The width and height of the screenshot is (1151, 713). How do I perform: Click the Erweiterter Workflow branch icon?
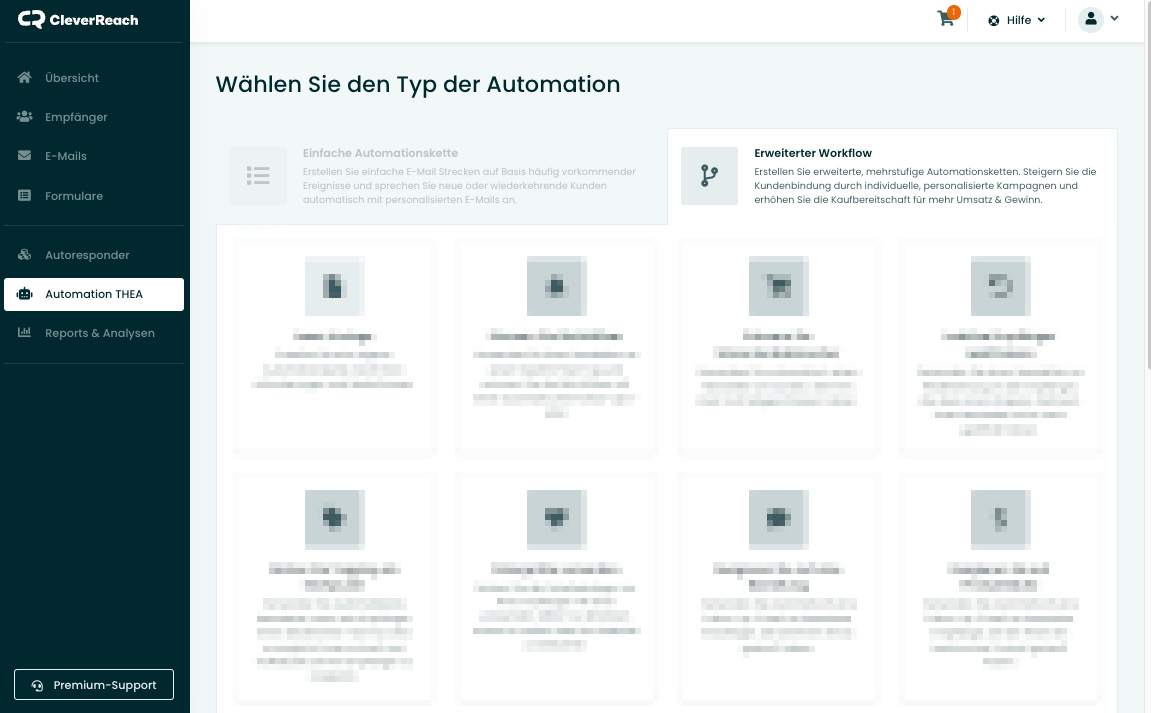click(710, 176)
